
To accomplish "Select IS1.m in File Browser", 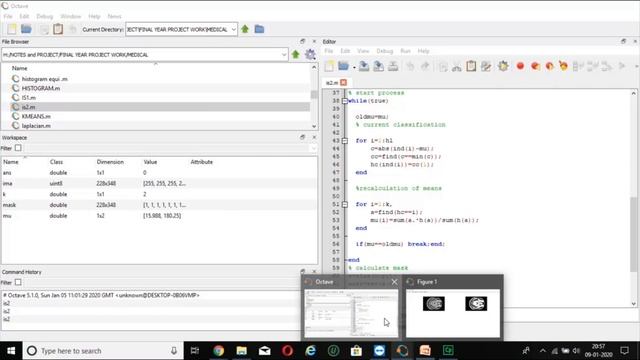I will coord(29,98).
